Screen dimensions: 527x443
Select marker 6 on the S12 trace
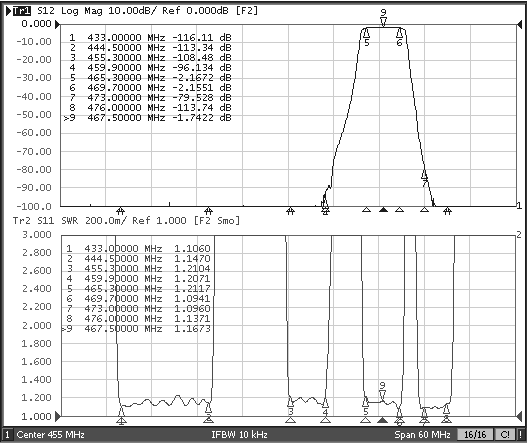(399, 33)
